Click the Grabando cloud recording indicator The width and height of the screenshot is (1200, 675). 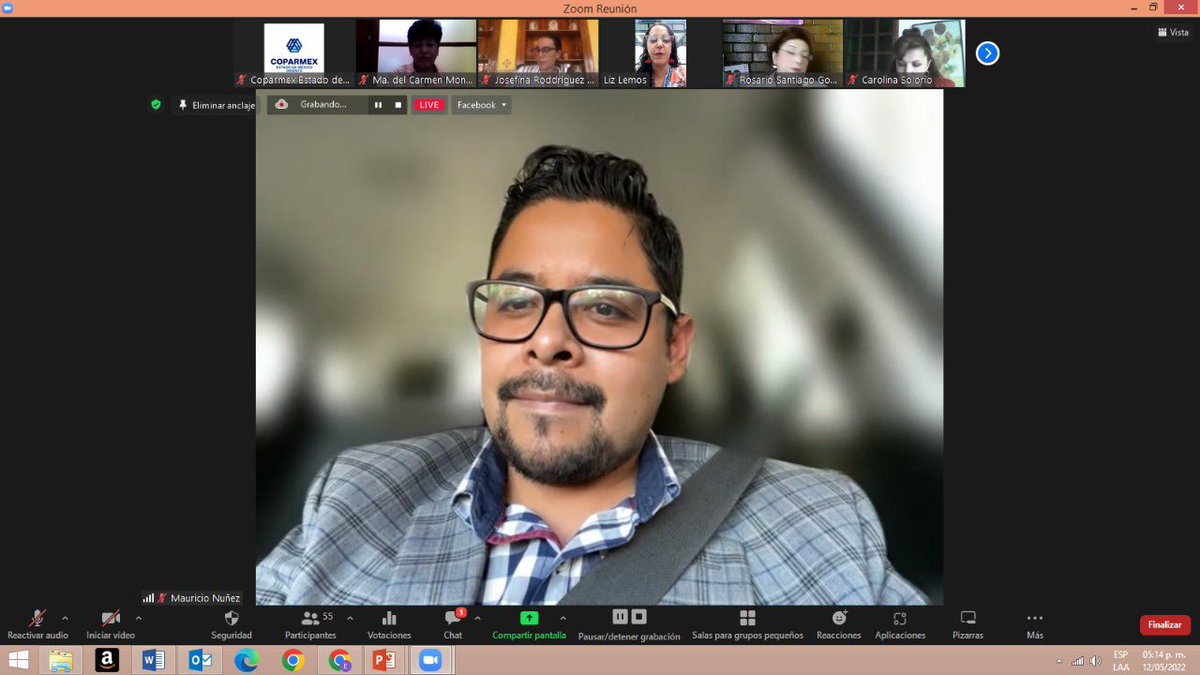(x=311, y=105)
